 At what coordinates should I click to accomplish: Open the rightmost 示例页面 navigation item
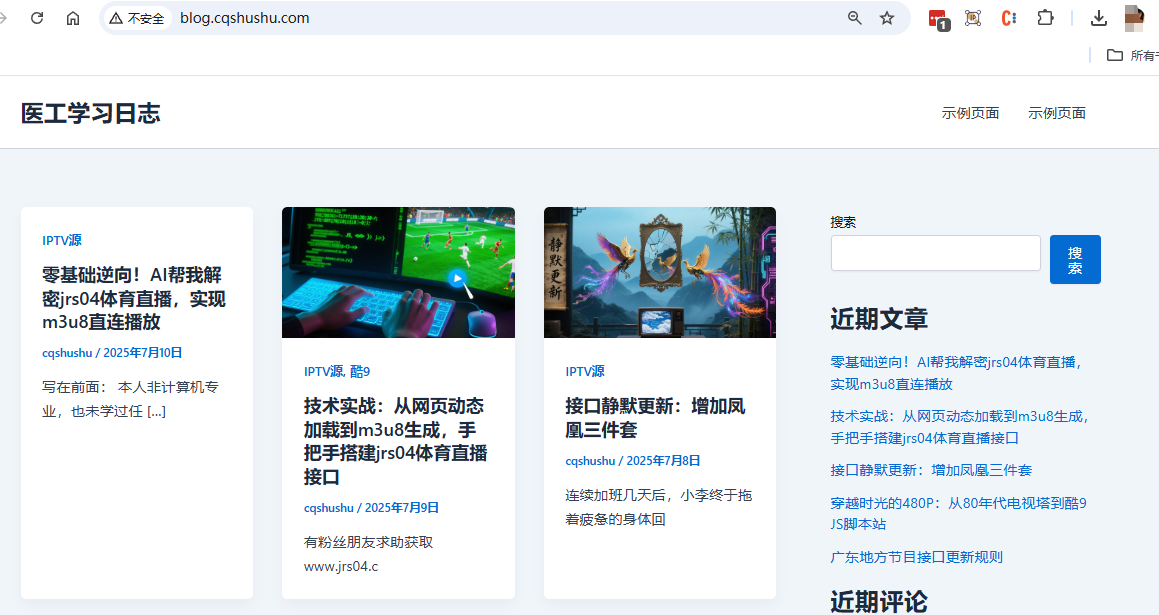pos(1057,113)
